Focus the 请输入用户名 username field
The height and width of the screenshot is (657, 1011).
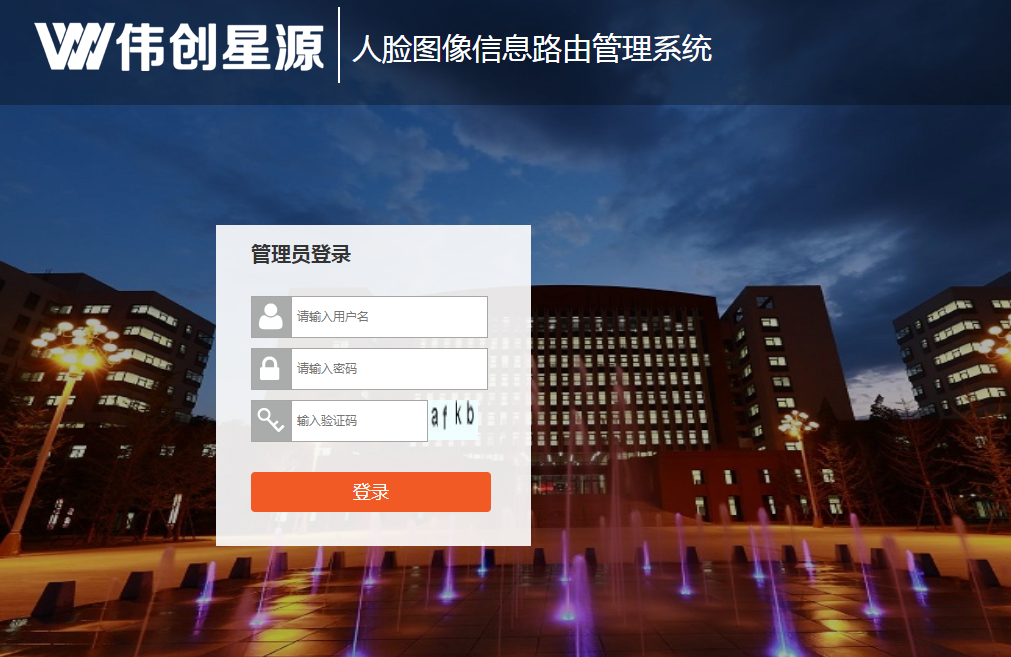click(x=389, y=317)
